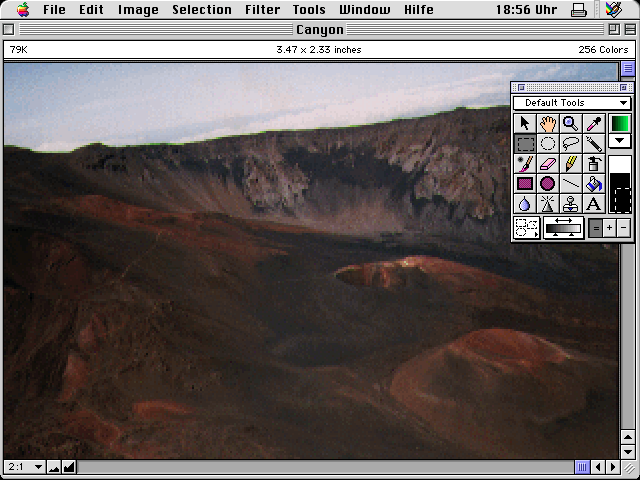Select the arrow pointer tool
Image resolution: width=640 pixels, height=480 pixels.
(x=525, y=123)
